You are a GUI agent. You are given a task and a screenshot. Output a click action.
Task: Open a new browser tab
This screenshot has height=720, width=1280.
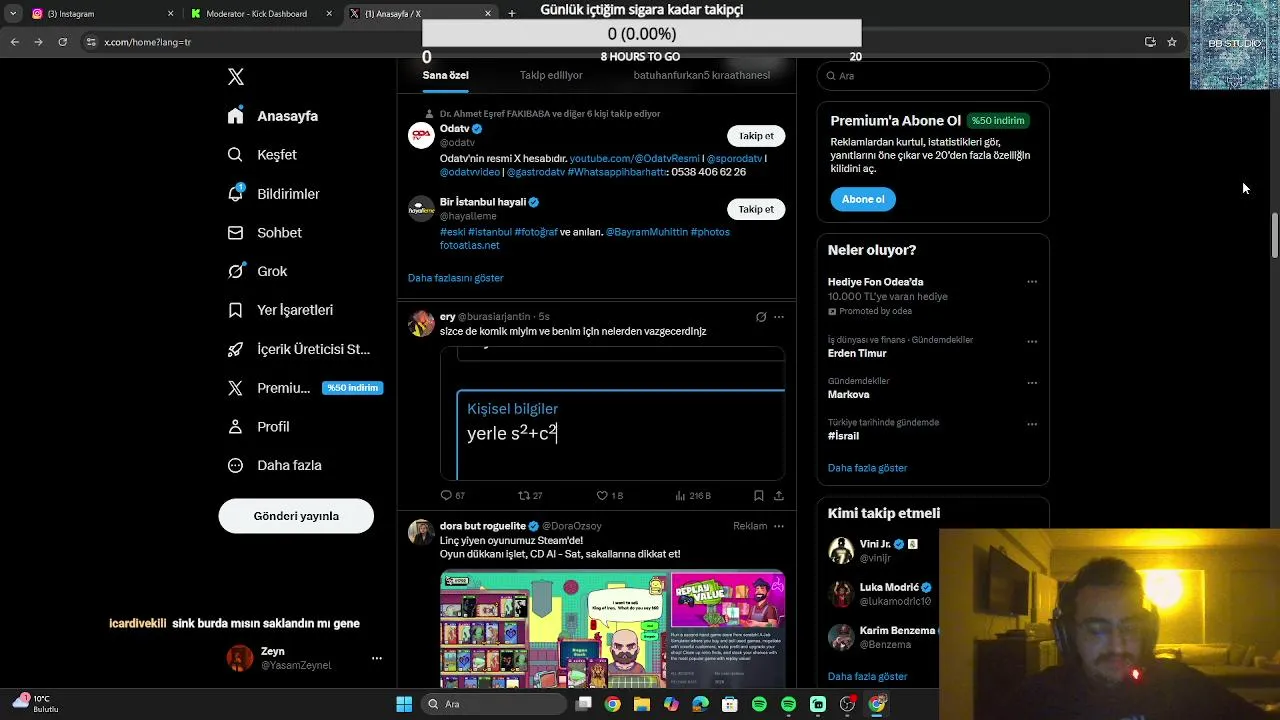[x=512, y=14]
